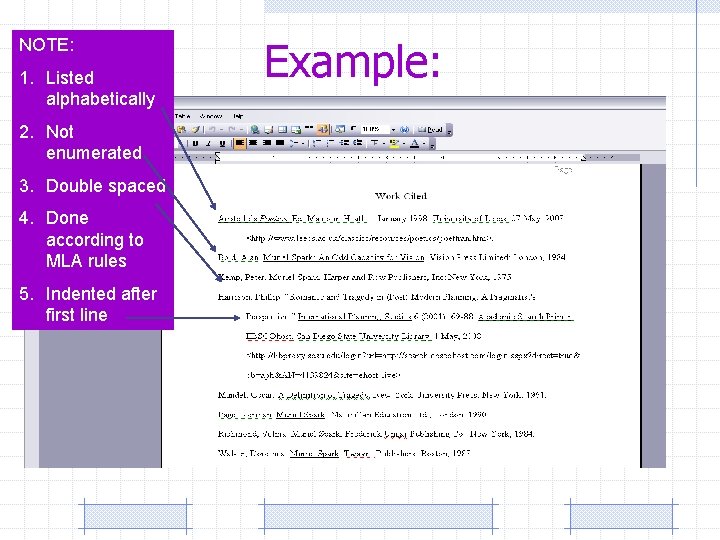Open the Table menu
This screenshot has height=540, width=720.
[x=182, y=116]
